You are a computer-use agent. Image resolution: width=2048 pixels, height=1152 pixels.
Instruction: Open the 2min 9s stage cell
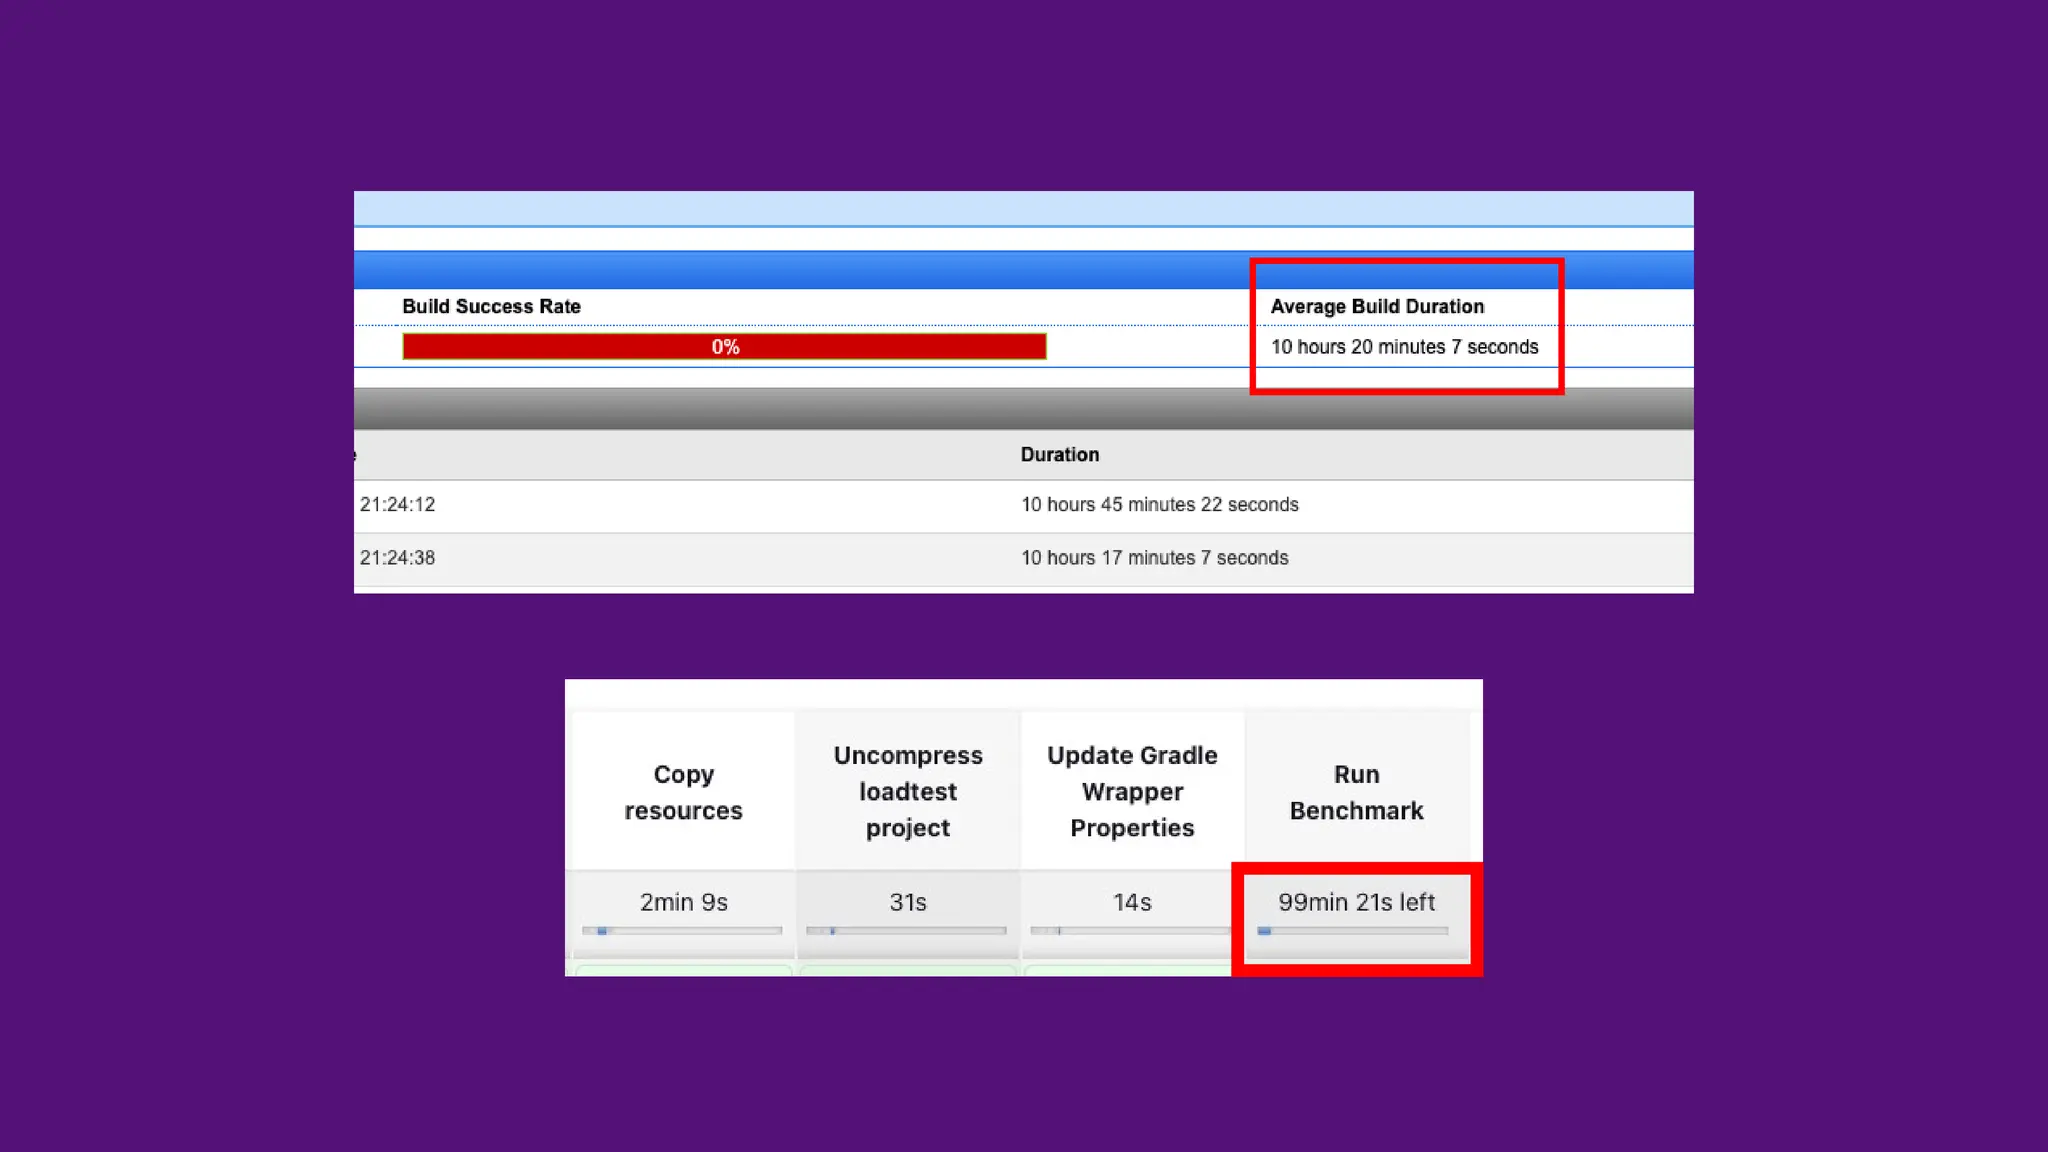tap(683, 902)
